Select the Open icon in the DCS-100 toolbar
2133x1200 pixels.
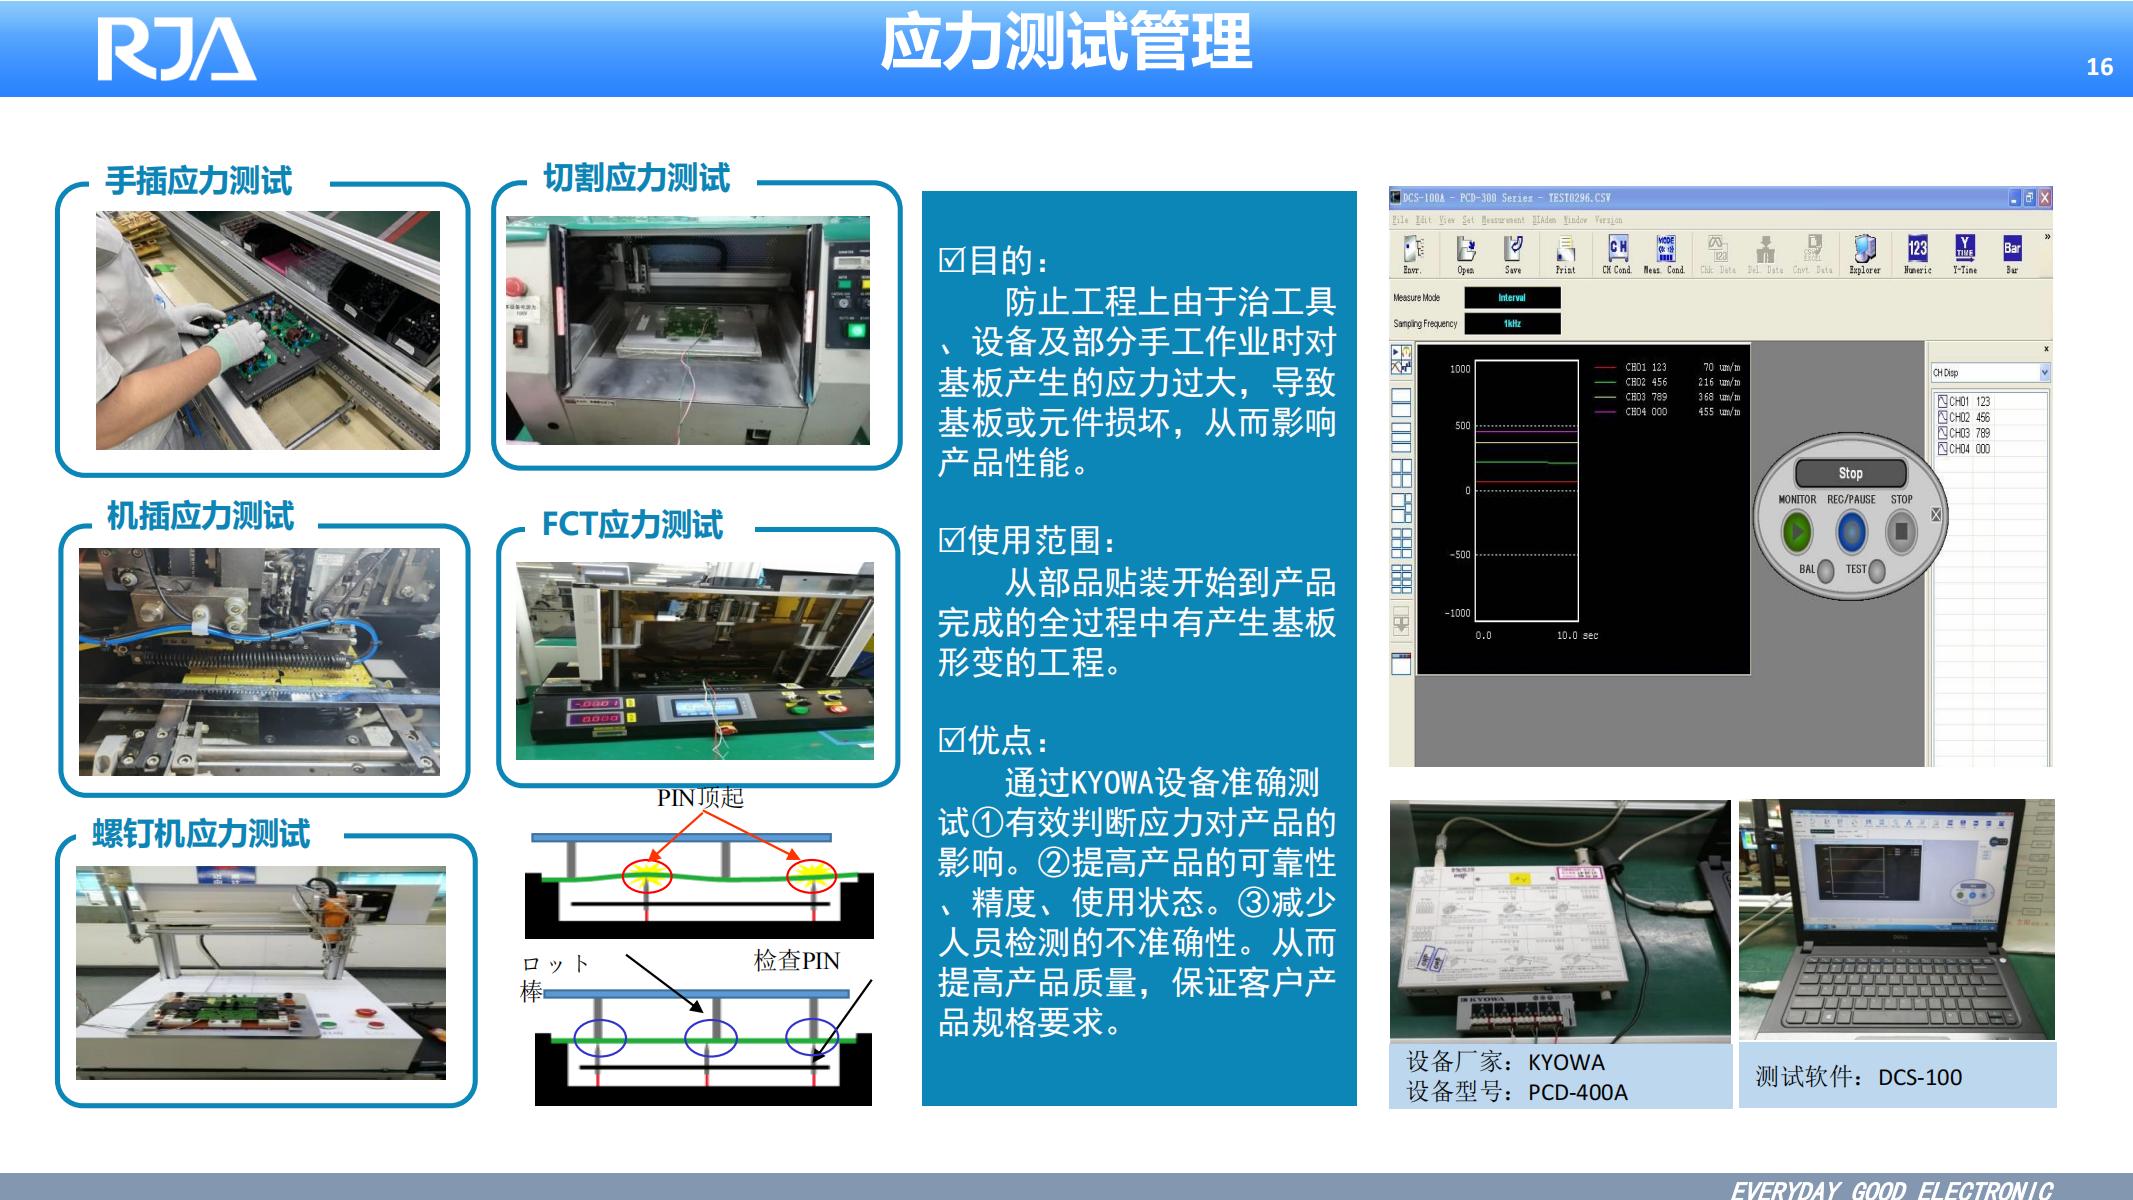coord(1467,248)
